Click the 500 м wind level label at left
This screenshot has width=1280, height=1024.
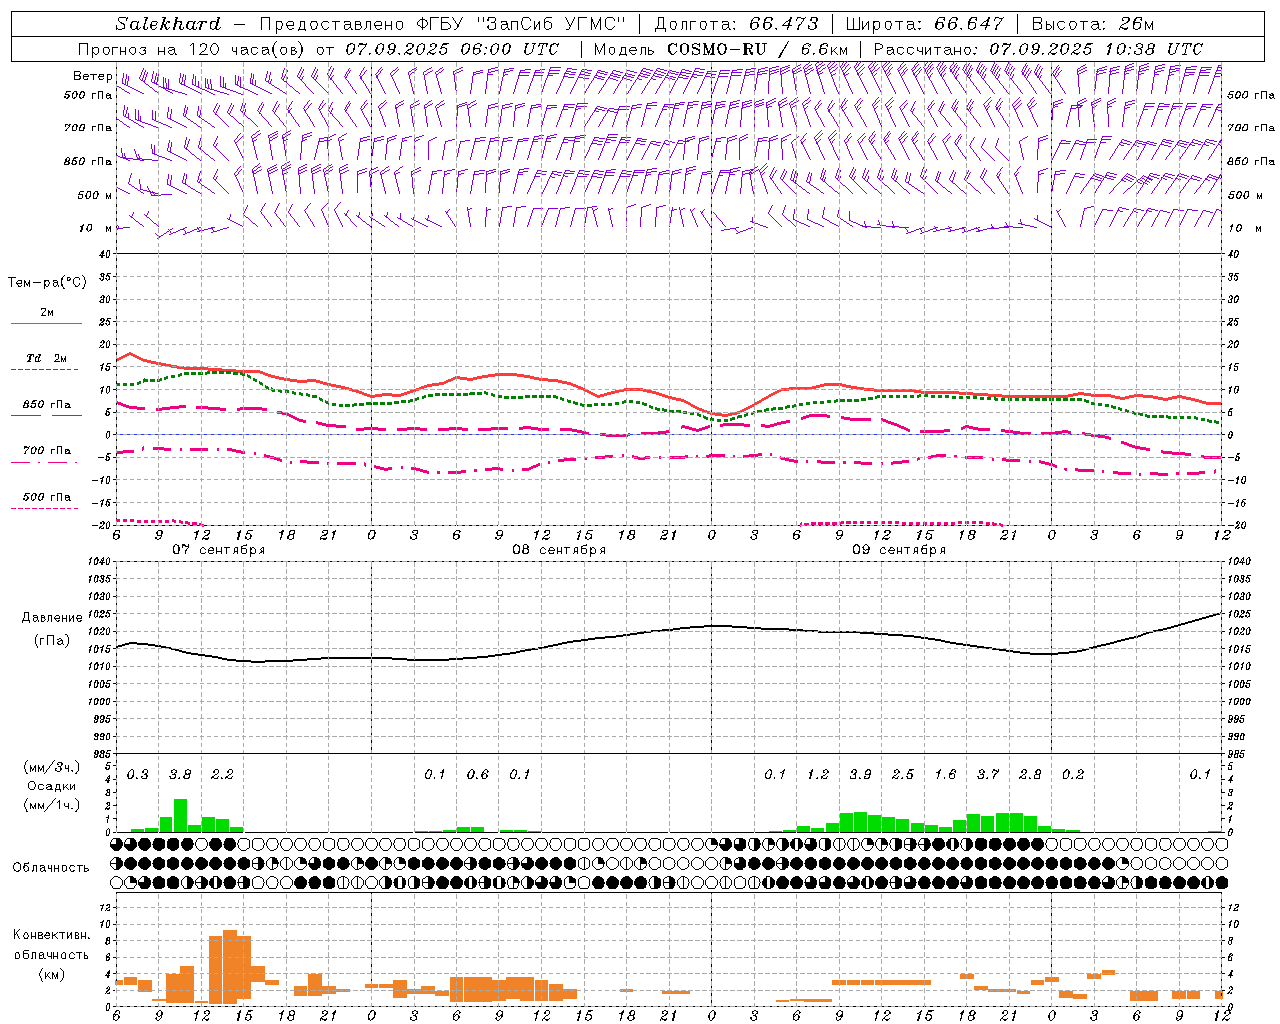tap(94, 195)
